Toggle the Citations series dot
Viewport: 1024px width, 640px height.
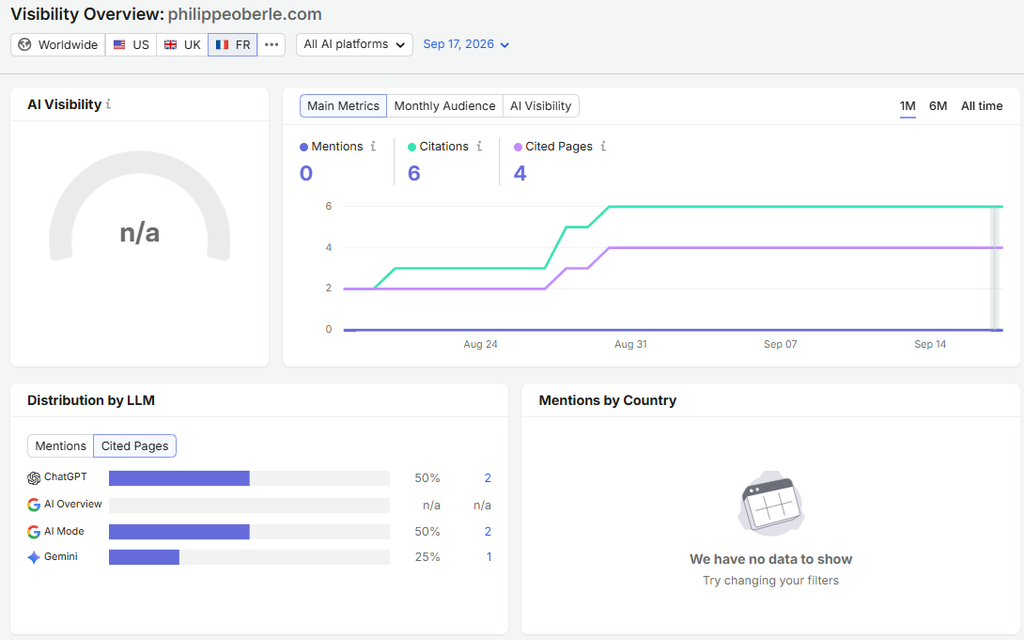[411, 147]
